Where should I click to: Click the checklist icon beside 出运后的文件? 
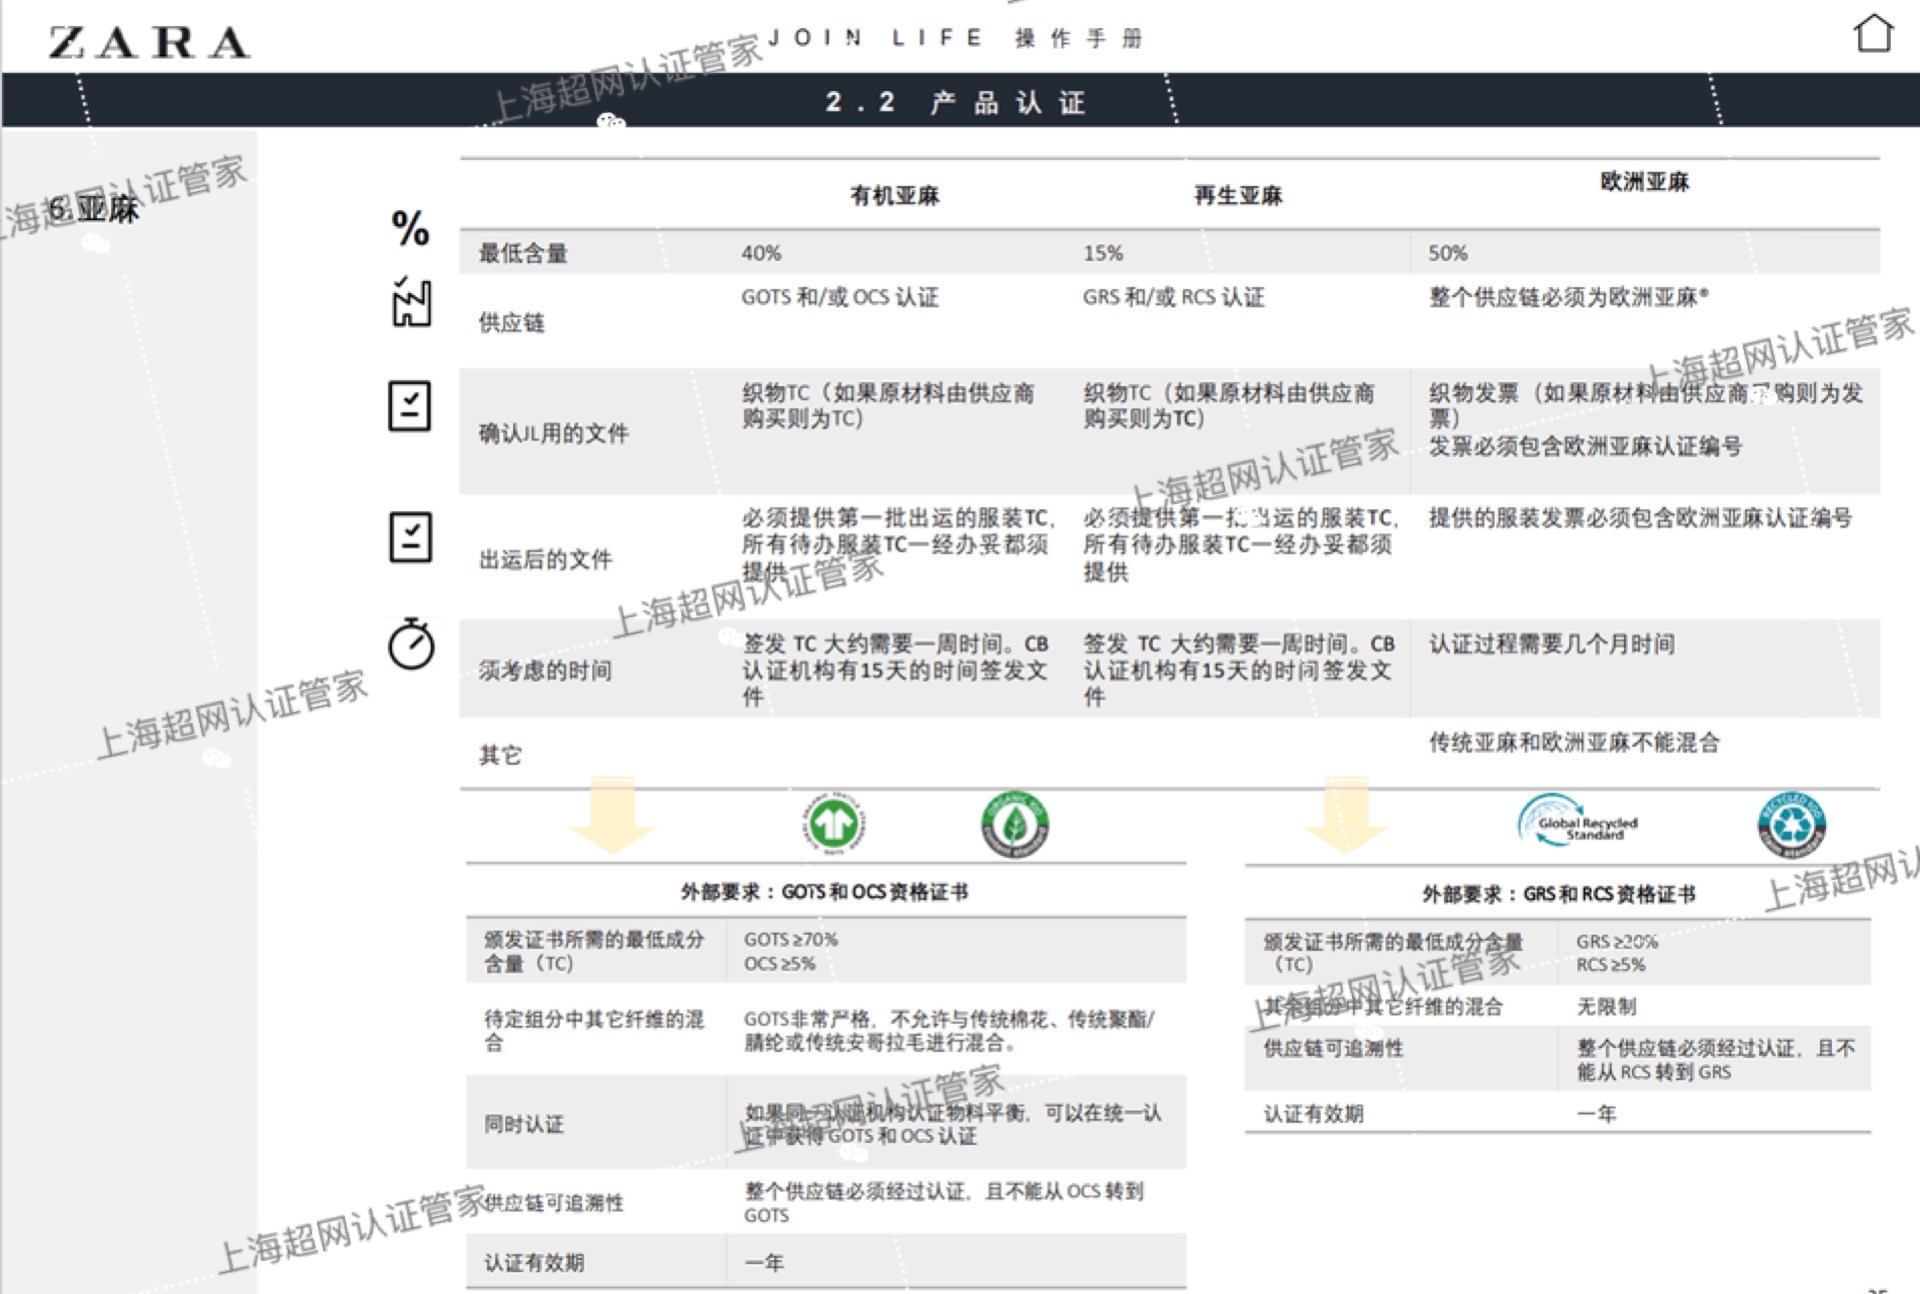410,537
